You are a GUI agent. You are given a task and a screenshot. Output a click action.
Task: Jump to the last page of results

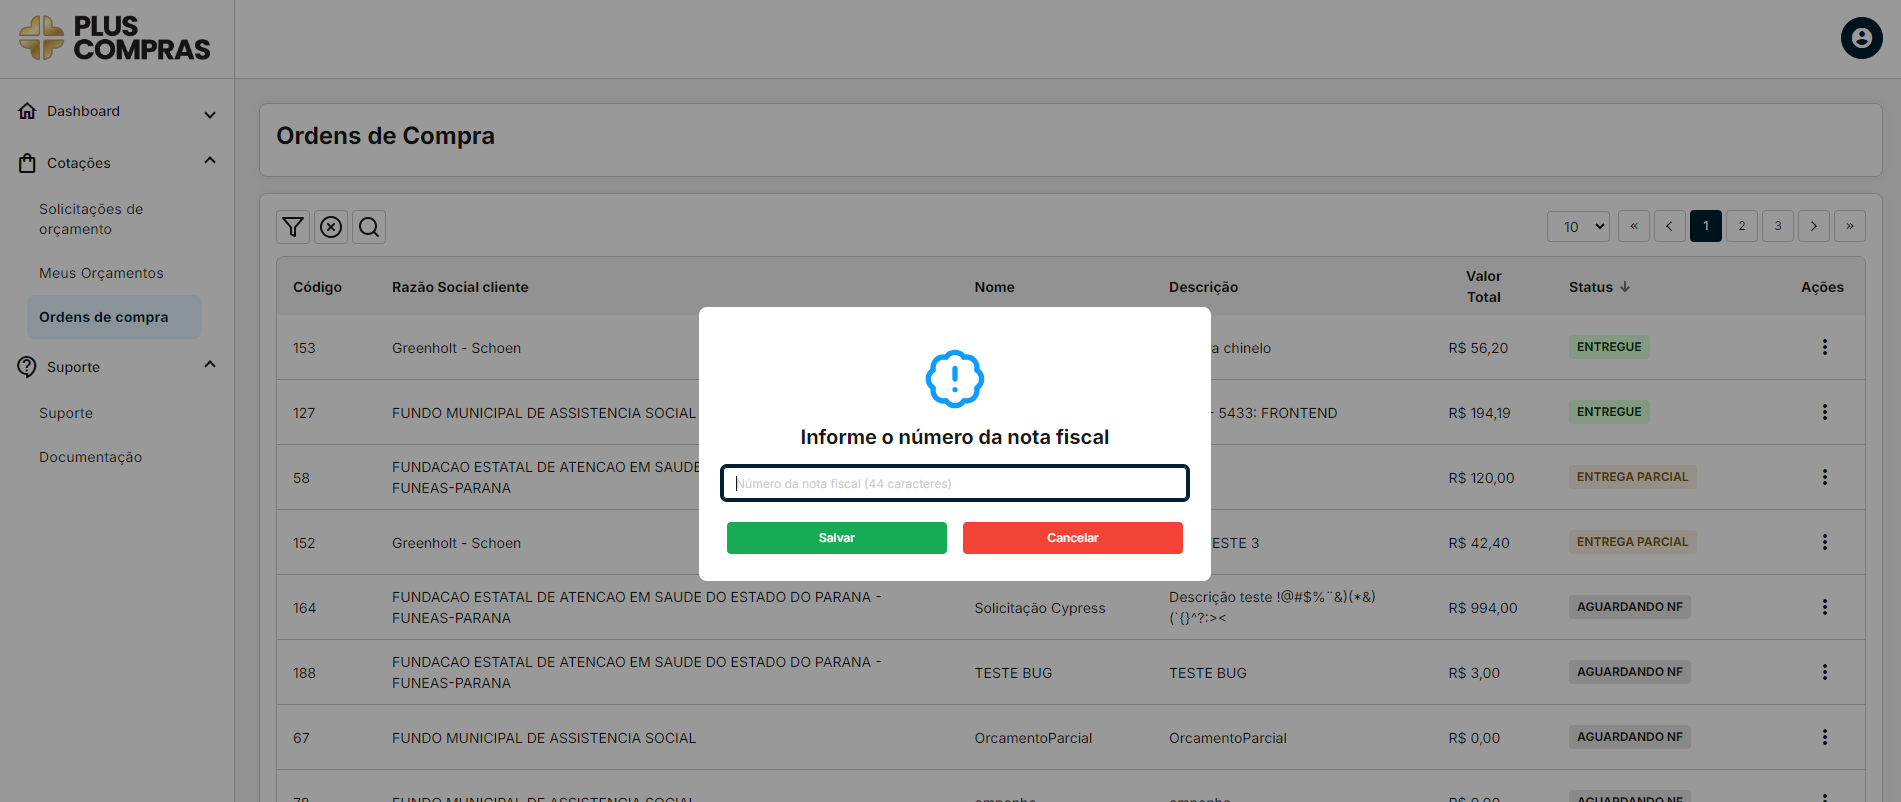point(1849,226)
